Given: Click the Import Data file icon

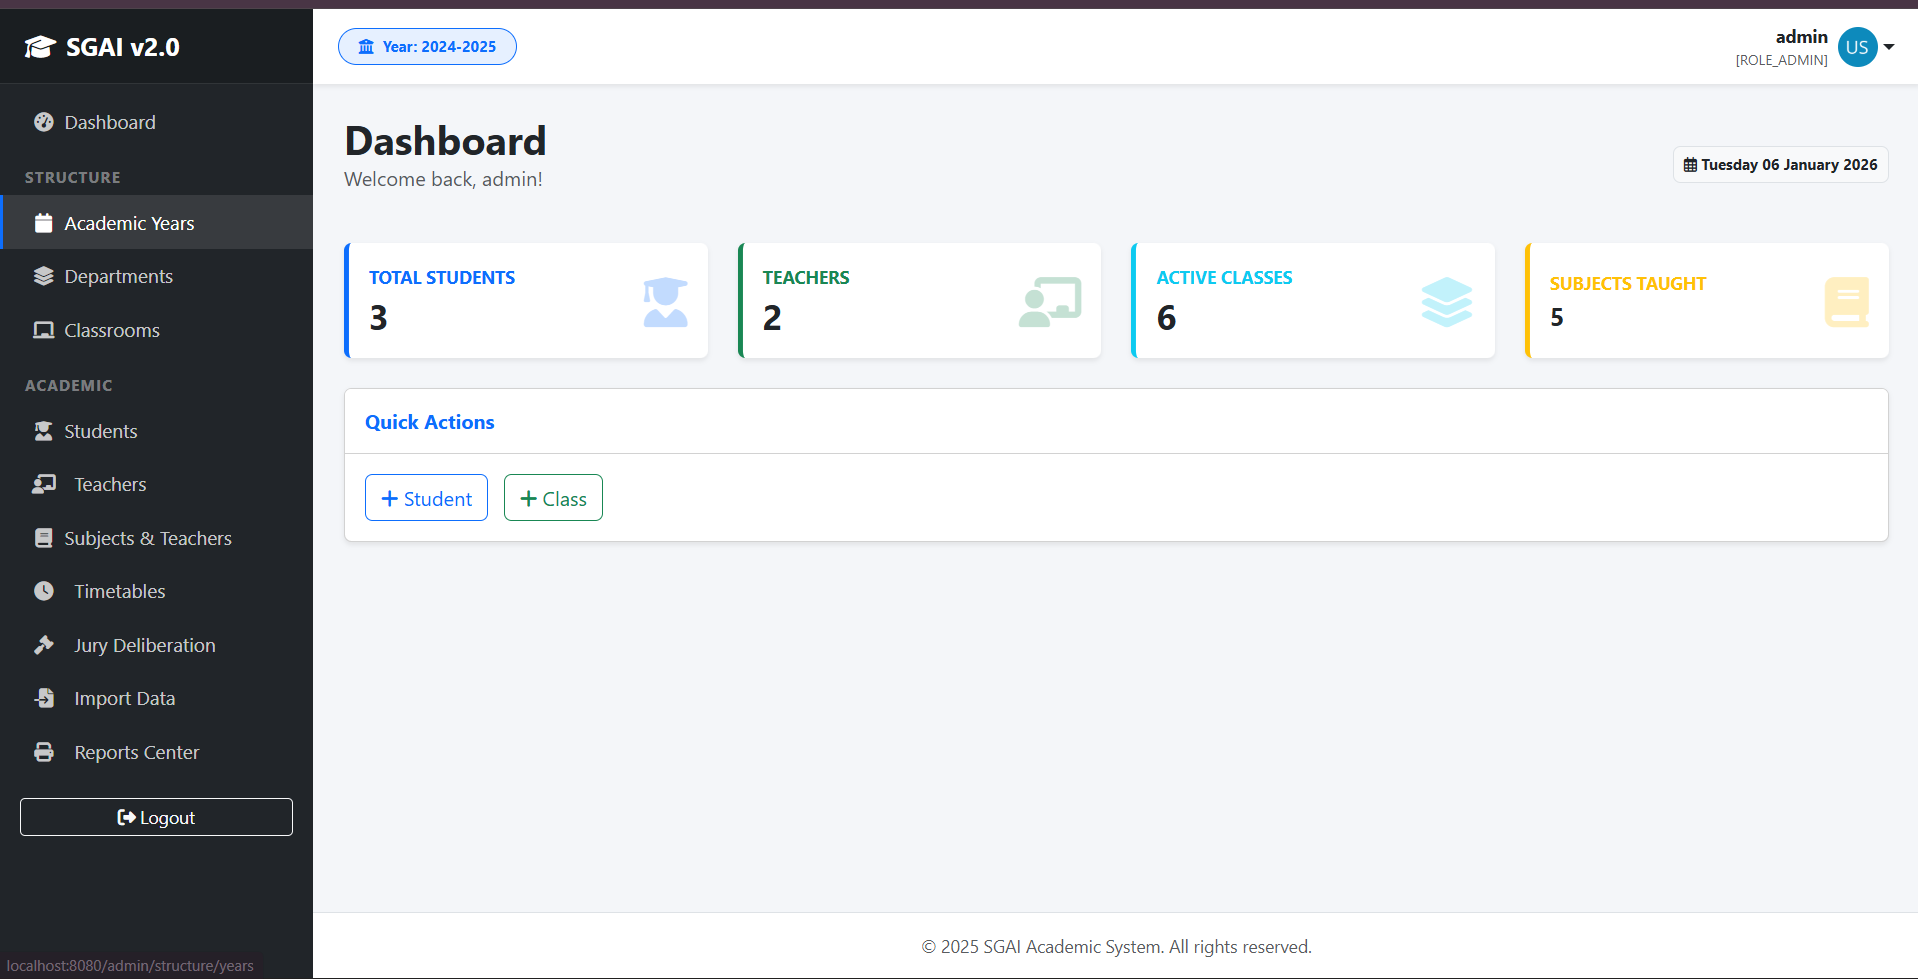Looking at the screenshot, I should pos(44,698).
